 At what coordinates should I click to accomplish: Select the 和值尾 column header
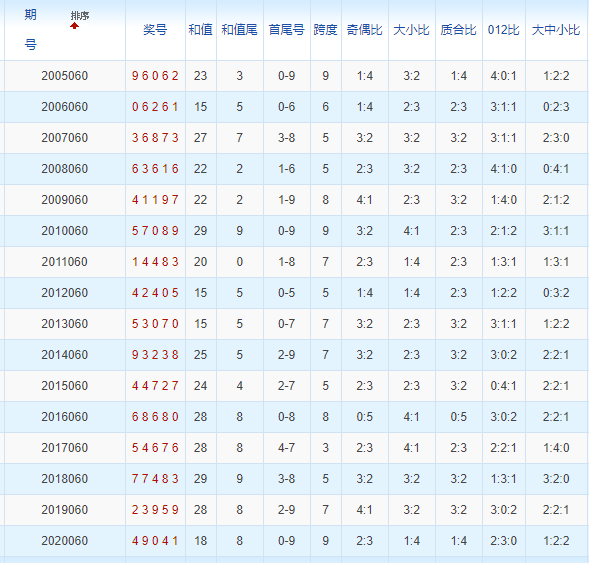(x=240, y=30)
